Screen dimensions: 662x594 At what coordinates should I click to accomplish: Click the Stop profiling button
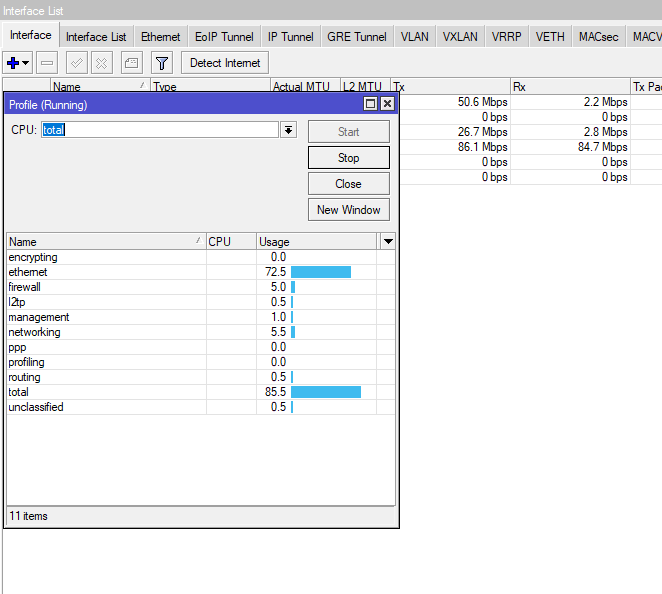[349, 158]
